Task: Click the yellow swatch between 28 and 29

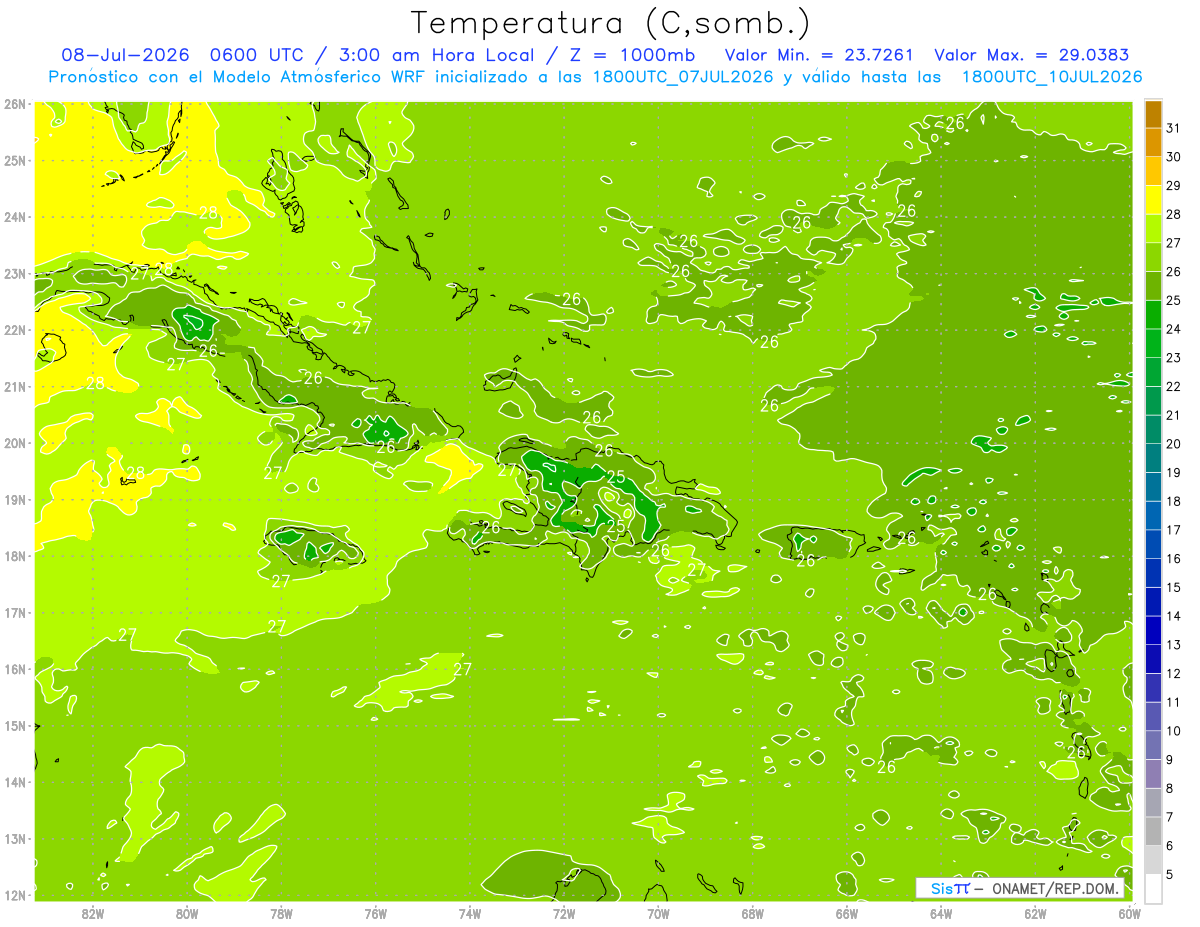Action: 1153,200
